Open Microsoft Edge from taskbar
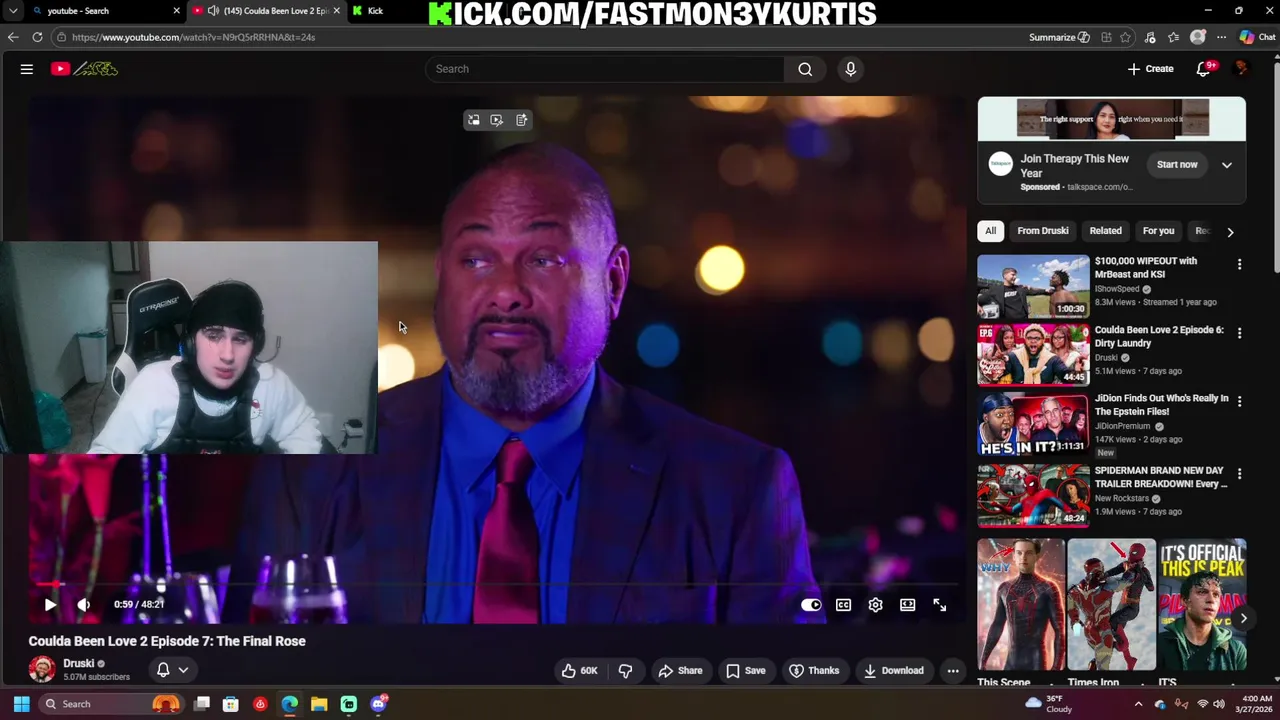The width and height of the screenshot is (1280, 720). pyautogui.click(x=289, y=704)
